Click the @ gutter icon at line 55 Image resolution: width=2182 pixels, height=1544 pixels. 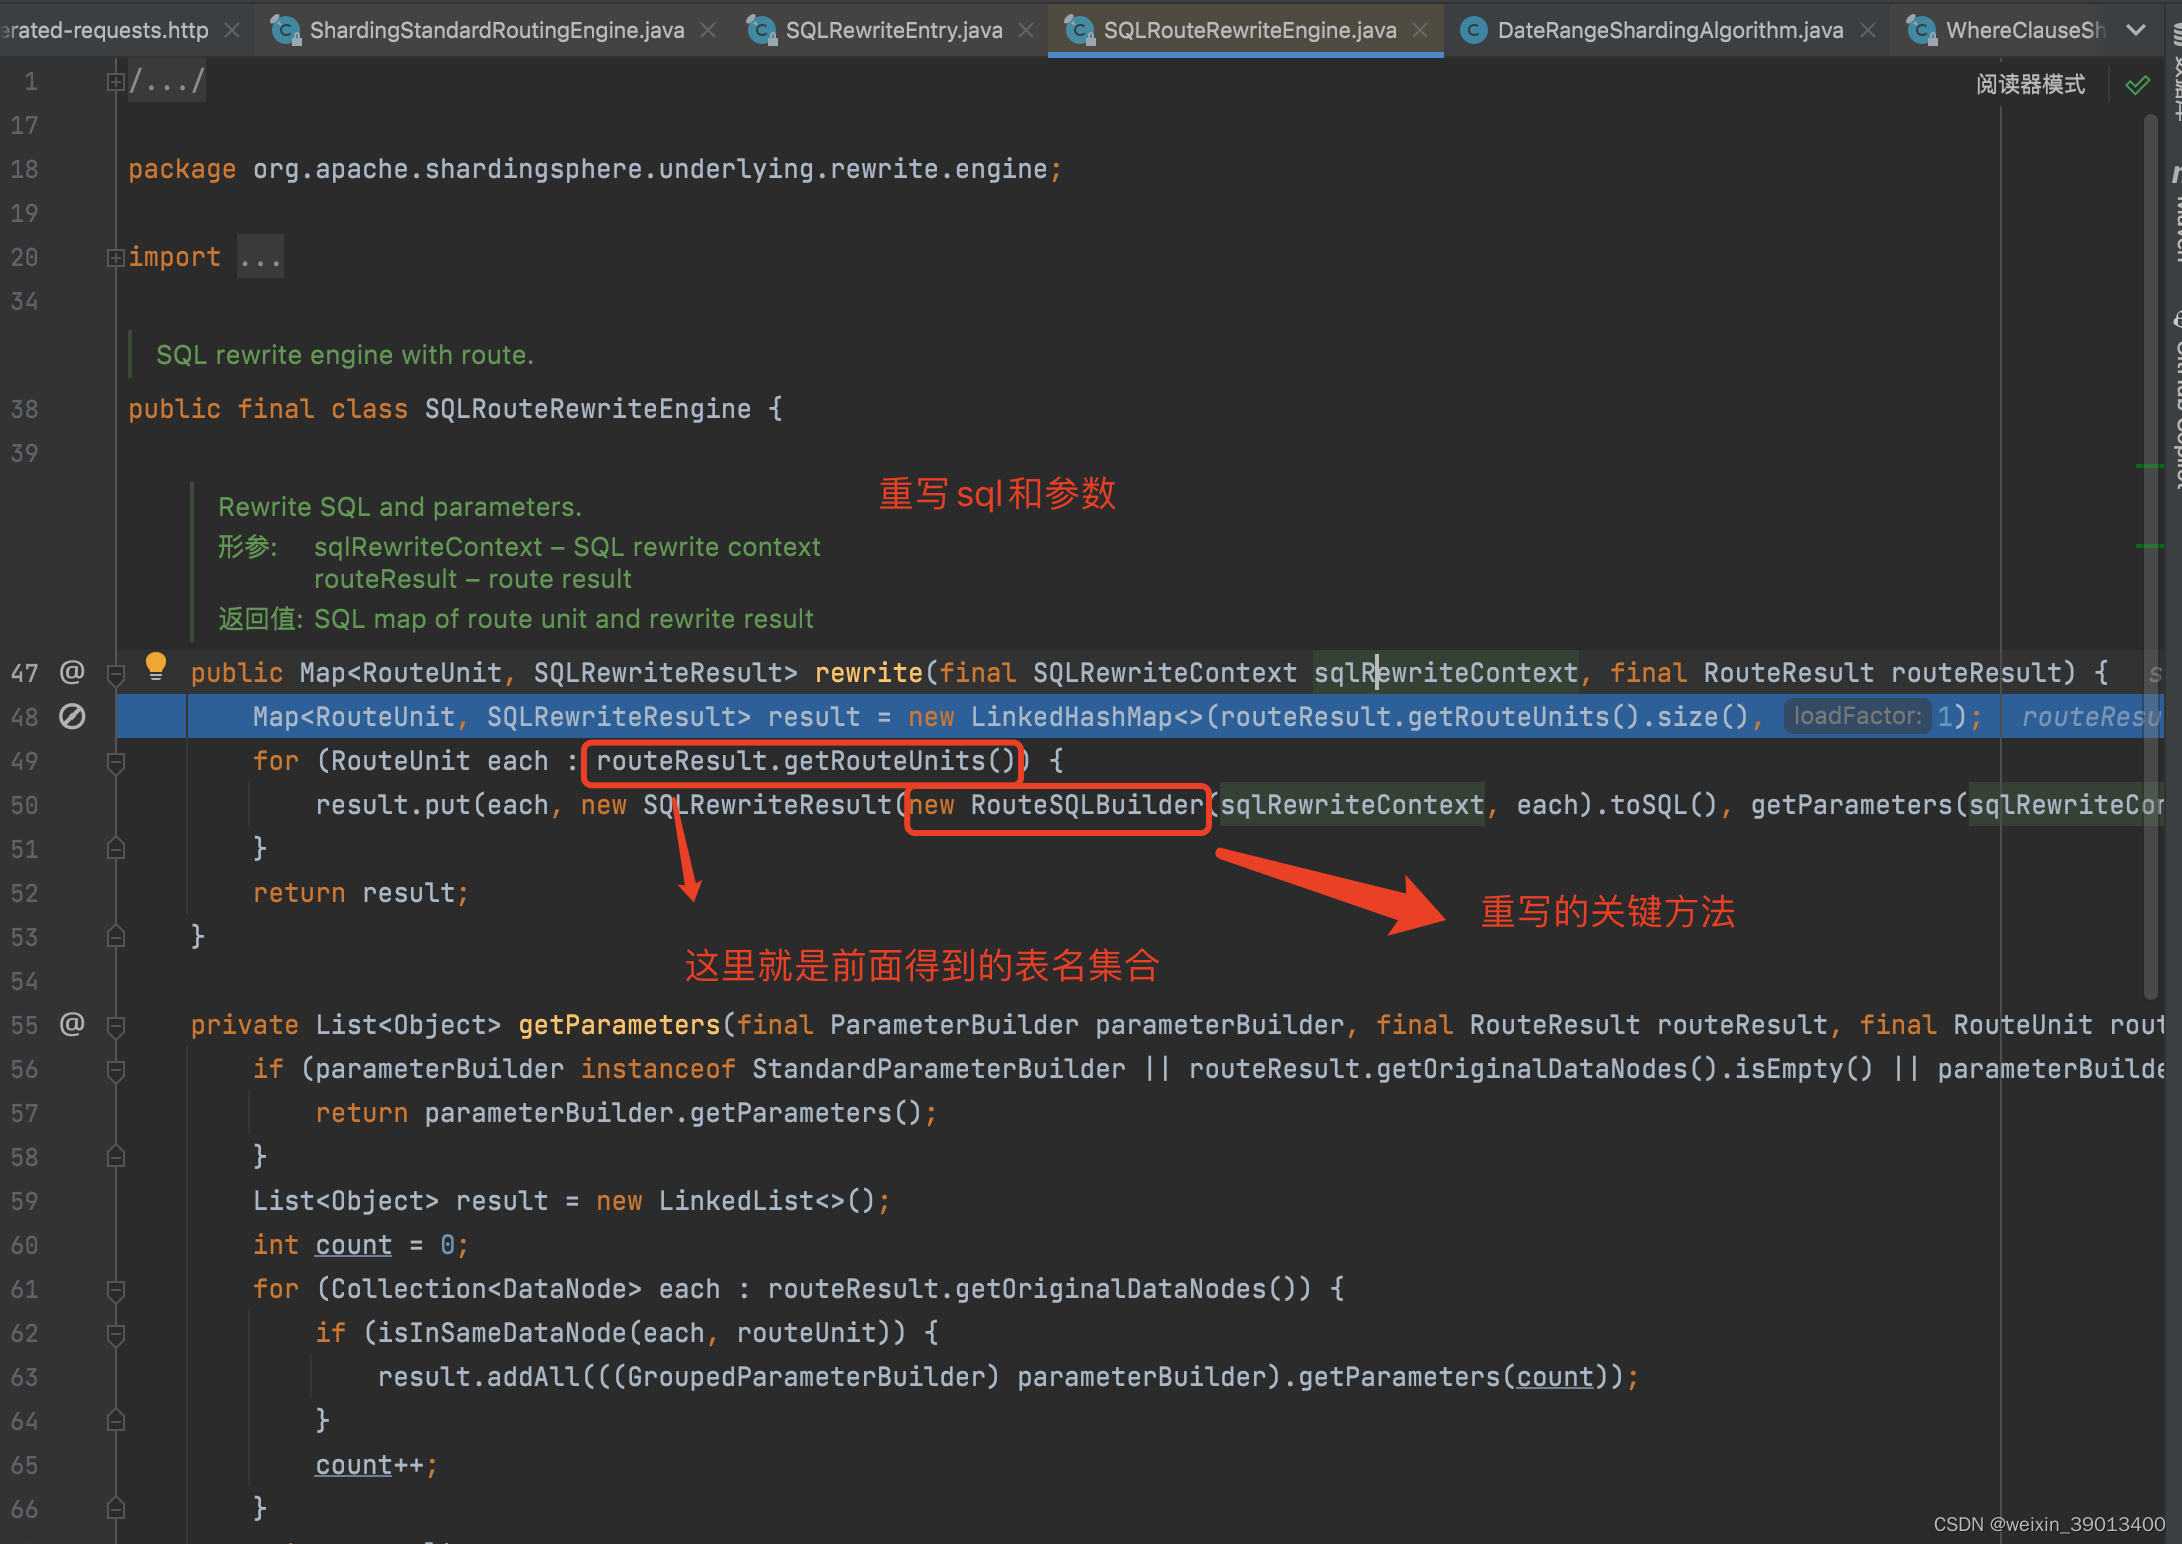[72, 1024]
